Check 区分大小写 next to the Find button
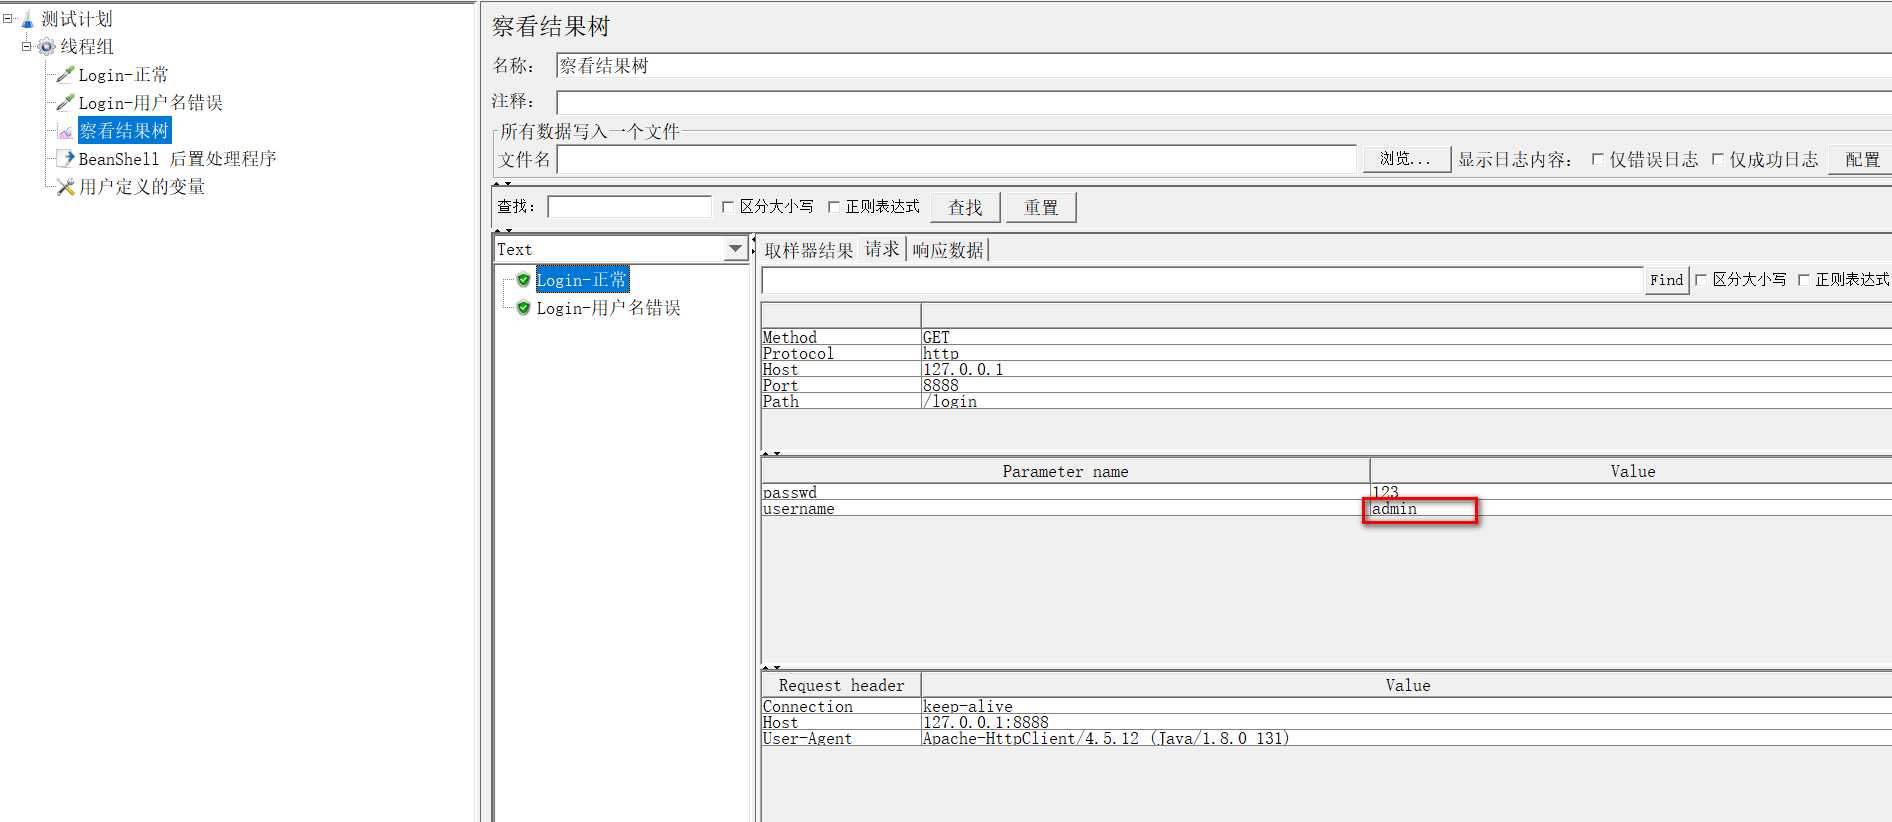The image size is (1892, 822). click(1700, 280)
